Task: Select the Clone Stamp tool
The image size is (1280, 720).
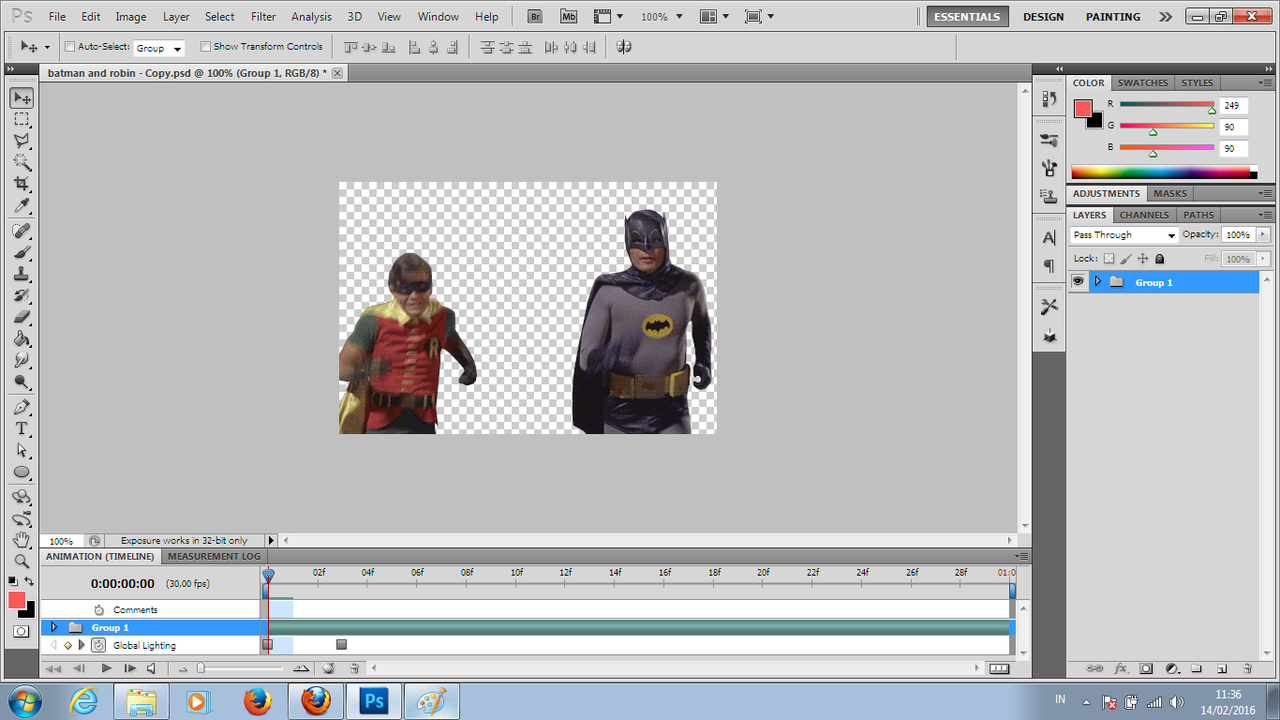Action: pyautogui.click(x=22, y=274)
